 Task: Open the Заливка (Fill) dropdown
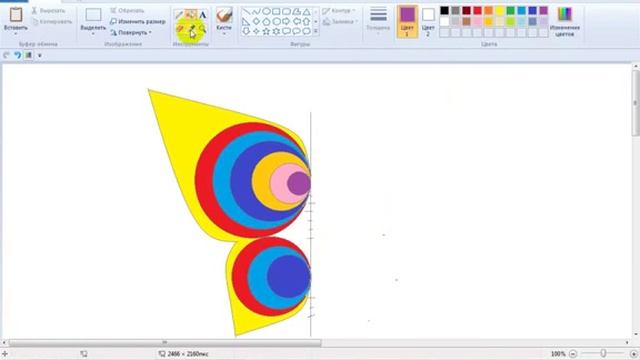[340, 22]
